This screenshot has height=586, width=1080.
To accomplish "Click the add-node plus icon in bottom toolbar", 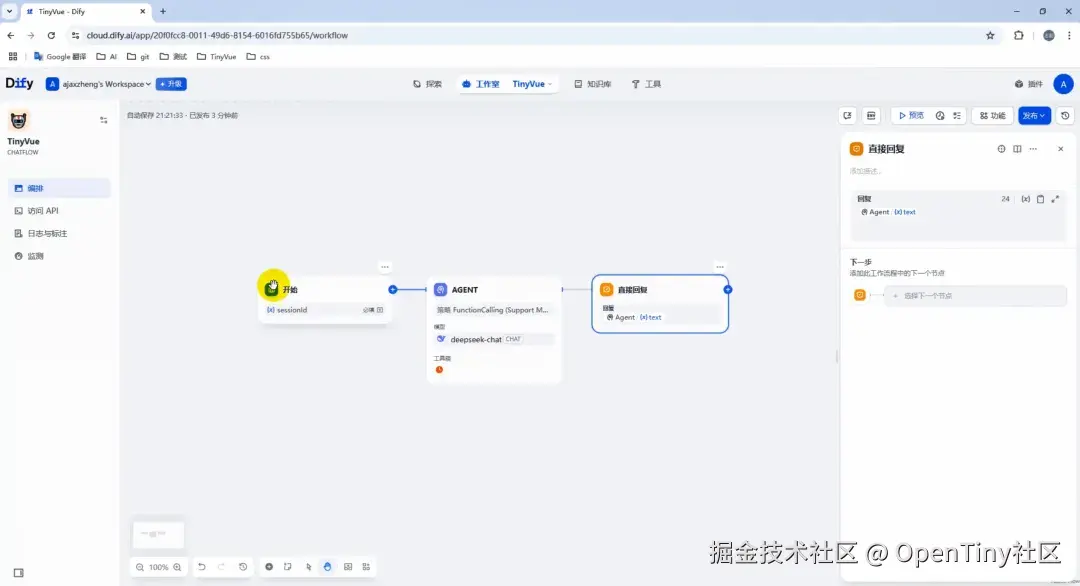I will 269,567.
